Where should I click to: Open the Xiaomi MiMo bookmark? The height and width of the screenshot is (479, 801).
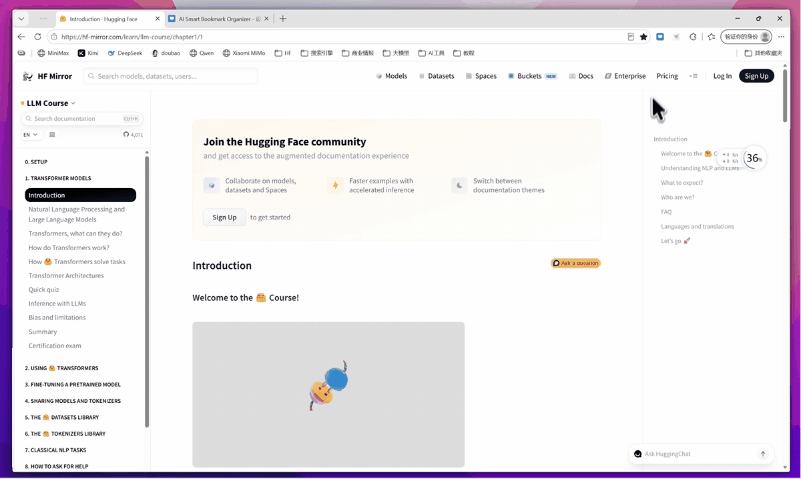(244, 53)
